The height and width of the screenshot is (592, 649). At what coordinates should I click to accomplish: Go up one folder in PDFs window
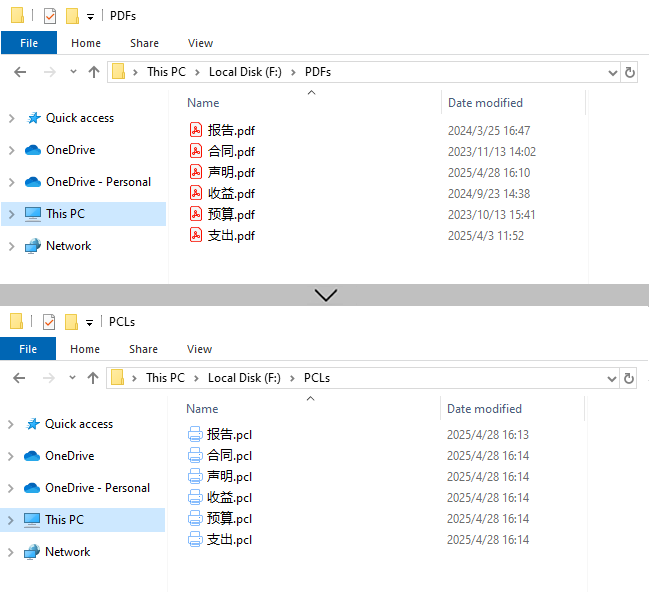click(x=94, y=72)
